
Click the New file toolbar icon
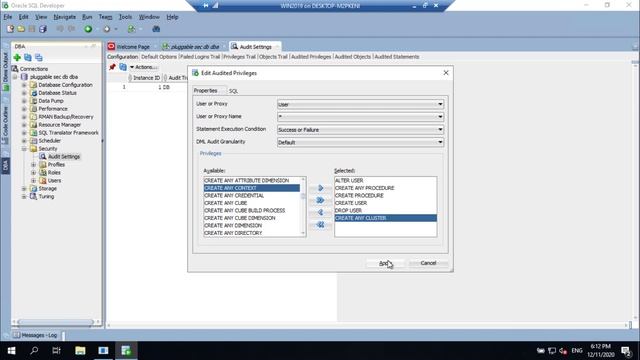click(10, 29)
